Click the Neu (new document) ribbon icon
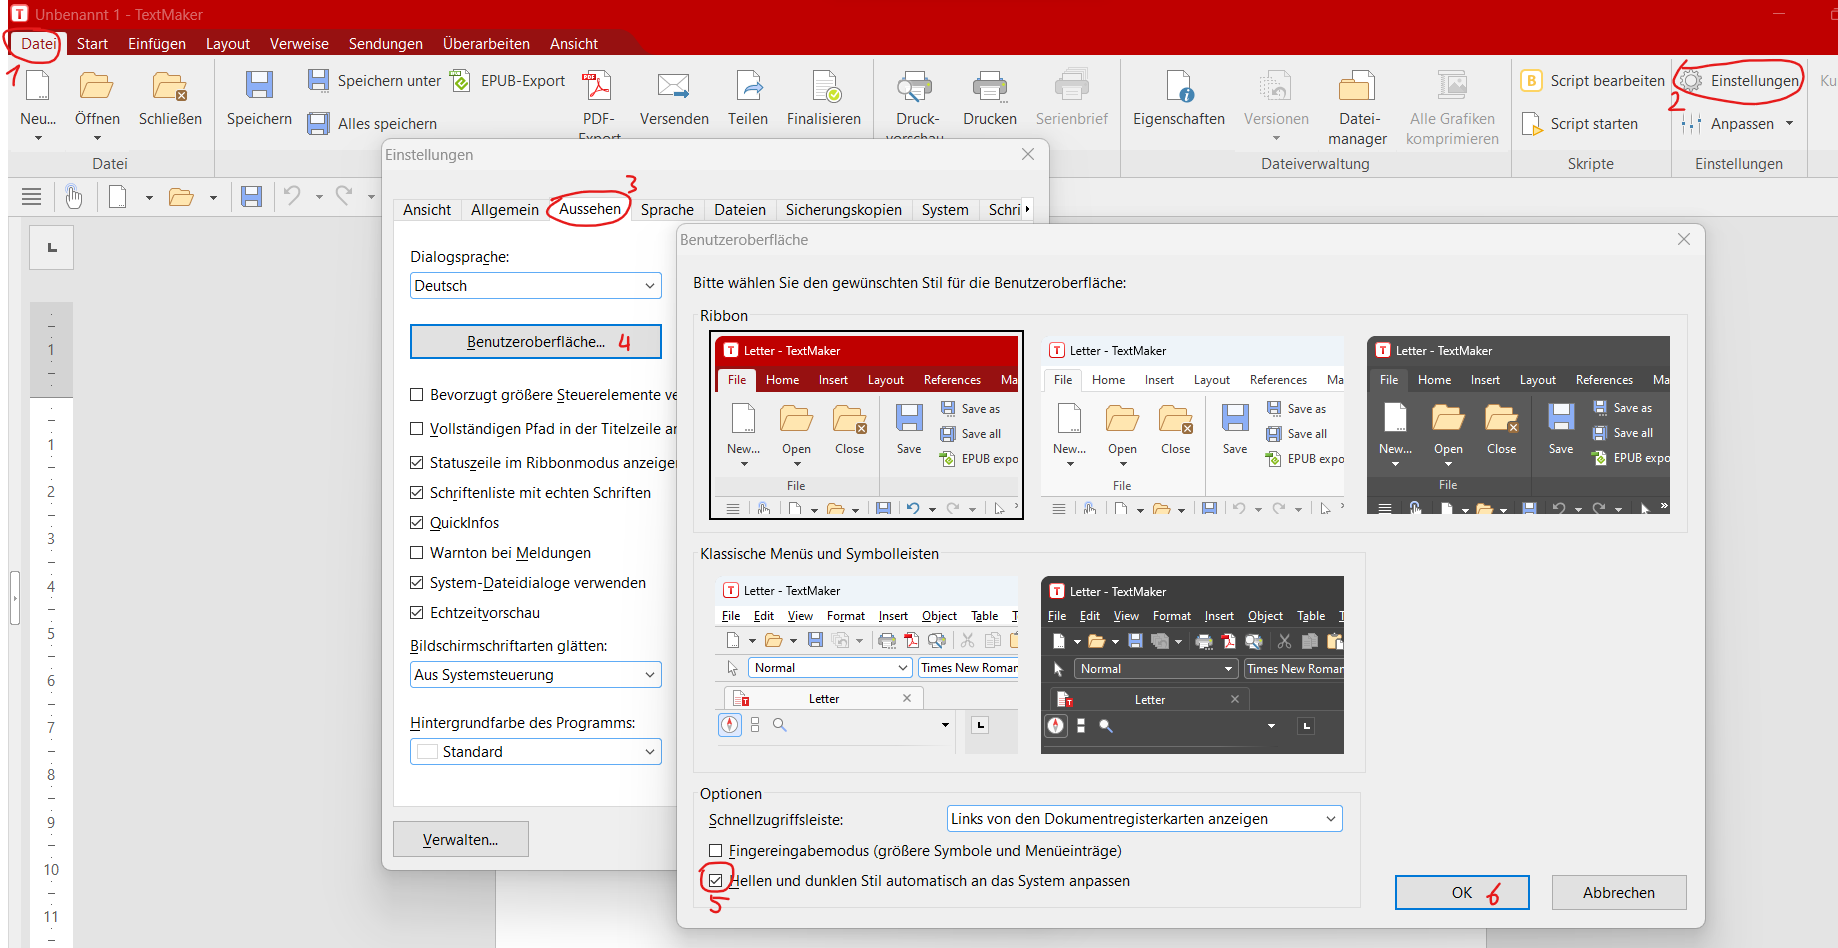 38,86
